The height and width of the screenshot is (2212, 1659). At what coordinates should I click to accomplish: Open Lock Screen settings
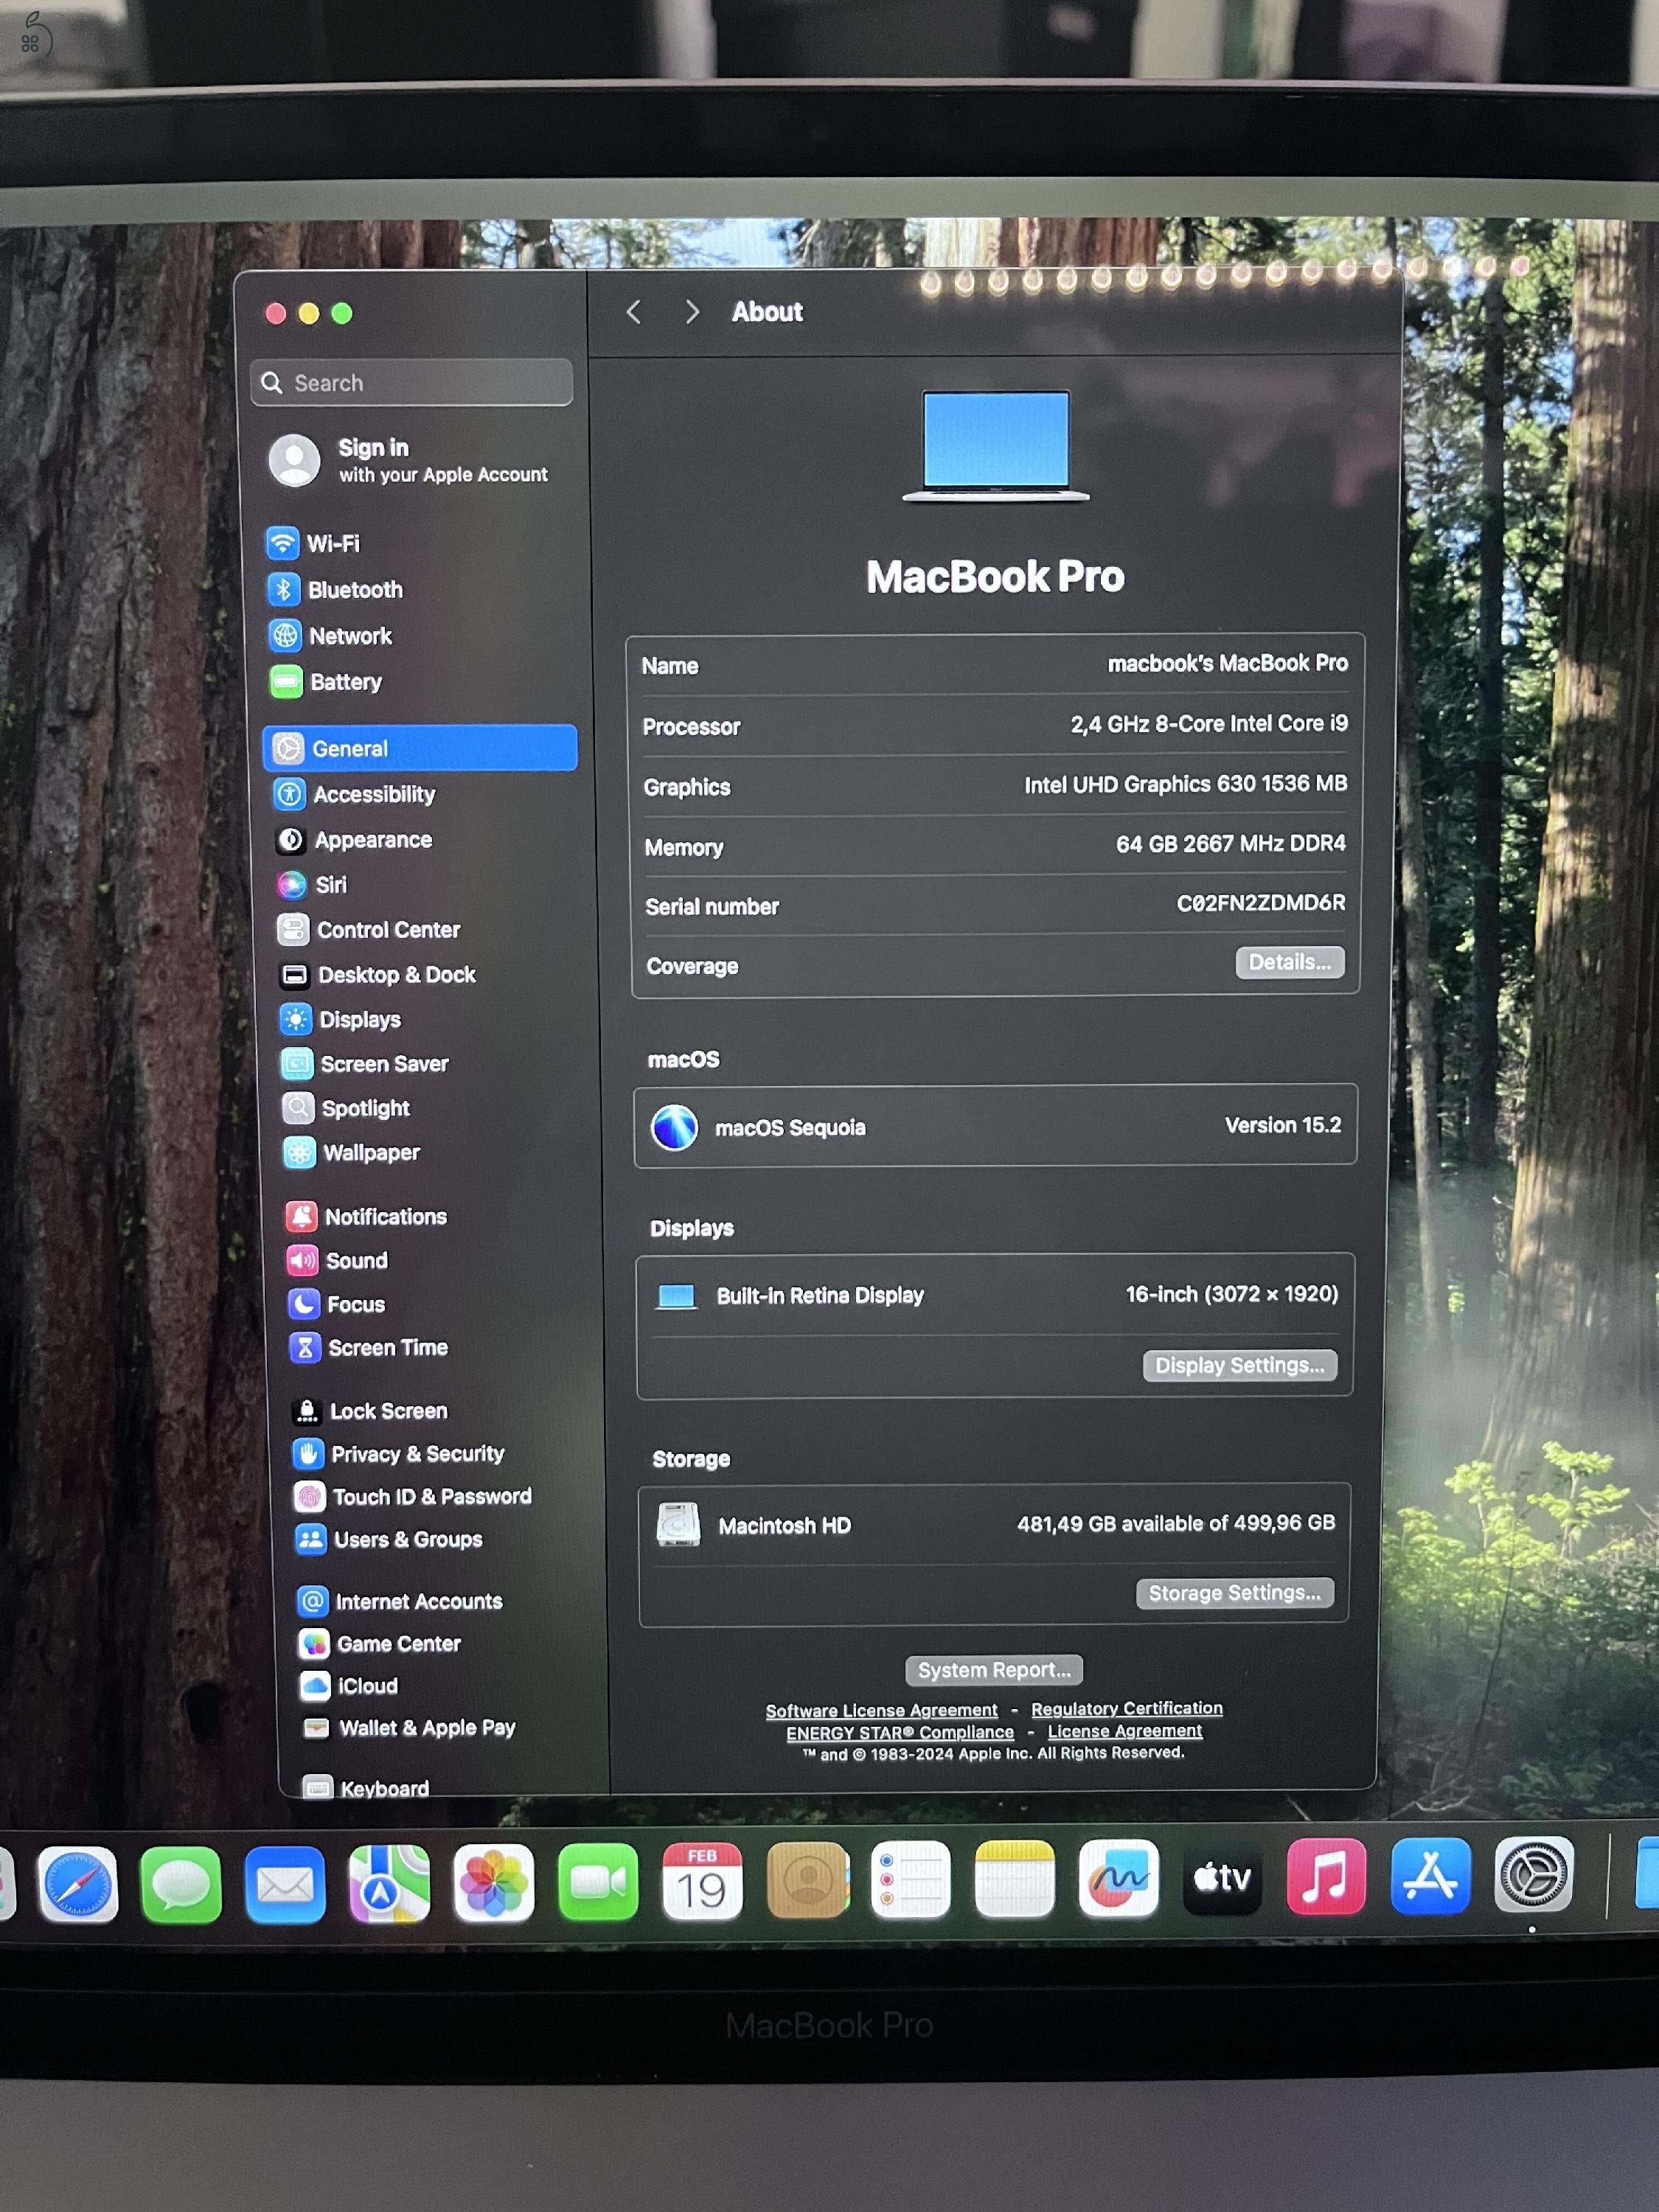coord(370,1410)
